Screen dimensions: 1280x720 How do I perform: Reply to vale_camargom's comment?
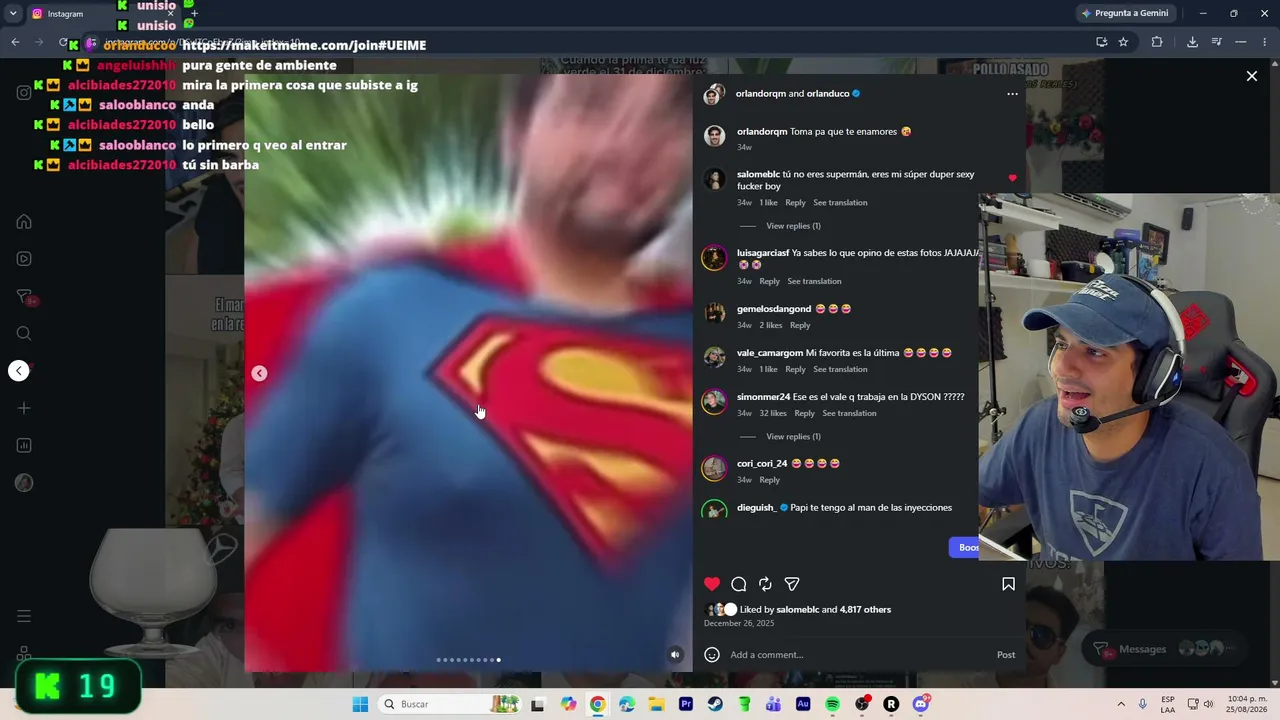coord(795,369)
